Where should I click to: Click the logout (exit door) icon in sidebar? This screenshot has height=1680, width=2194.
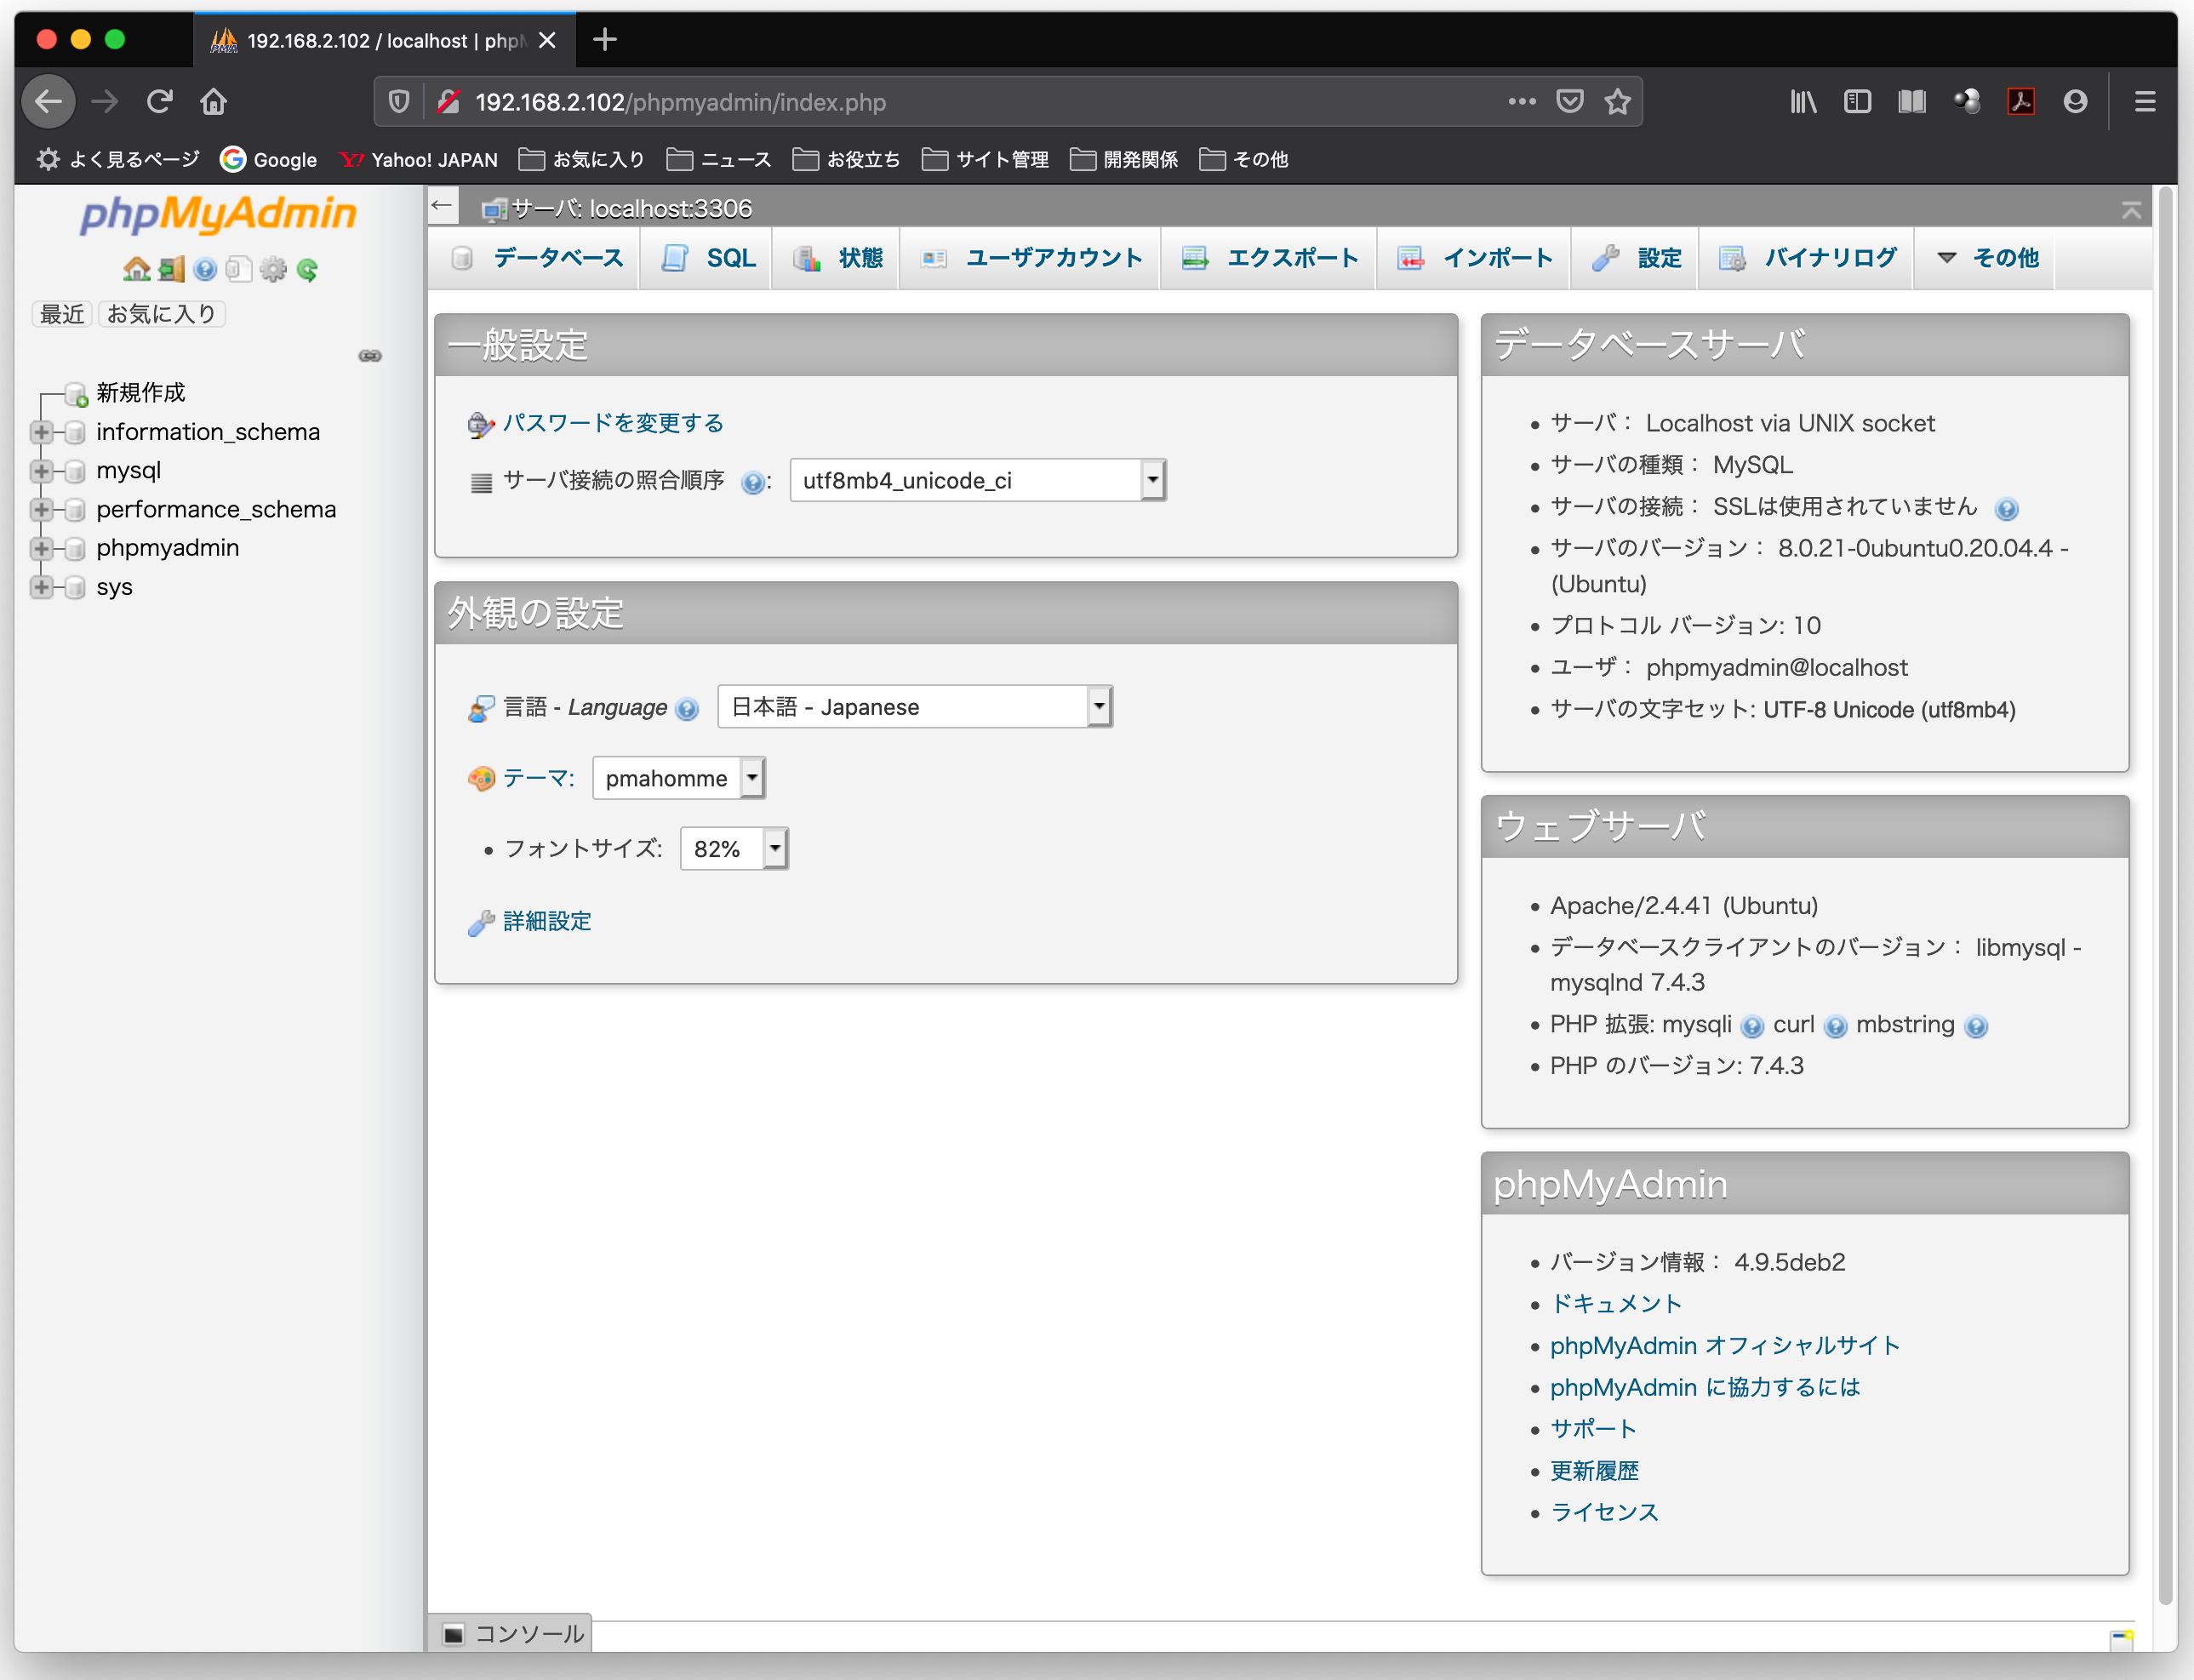click(172, 269)
